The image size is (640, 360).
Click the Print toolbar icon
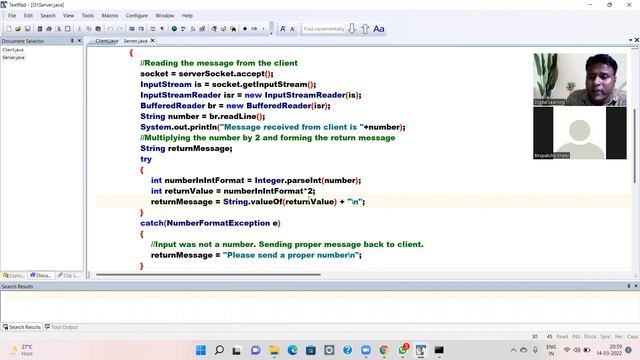coord(49,29)
